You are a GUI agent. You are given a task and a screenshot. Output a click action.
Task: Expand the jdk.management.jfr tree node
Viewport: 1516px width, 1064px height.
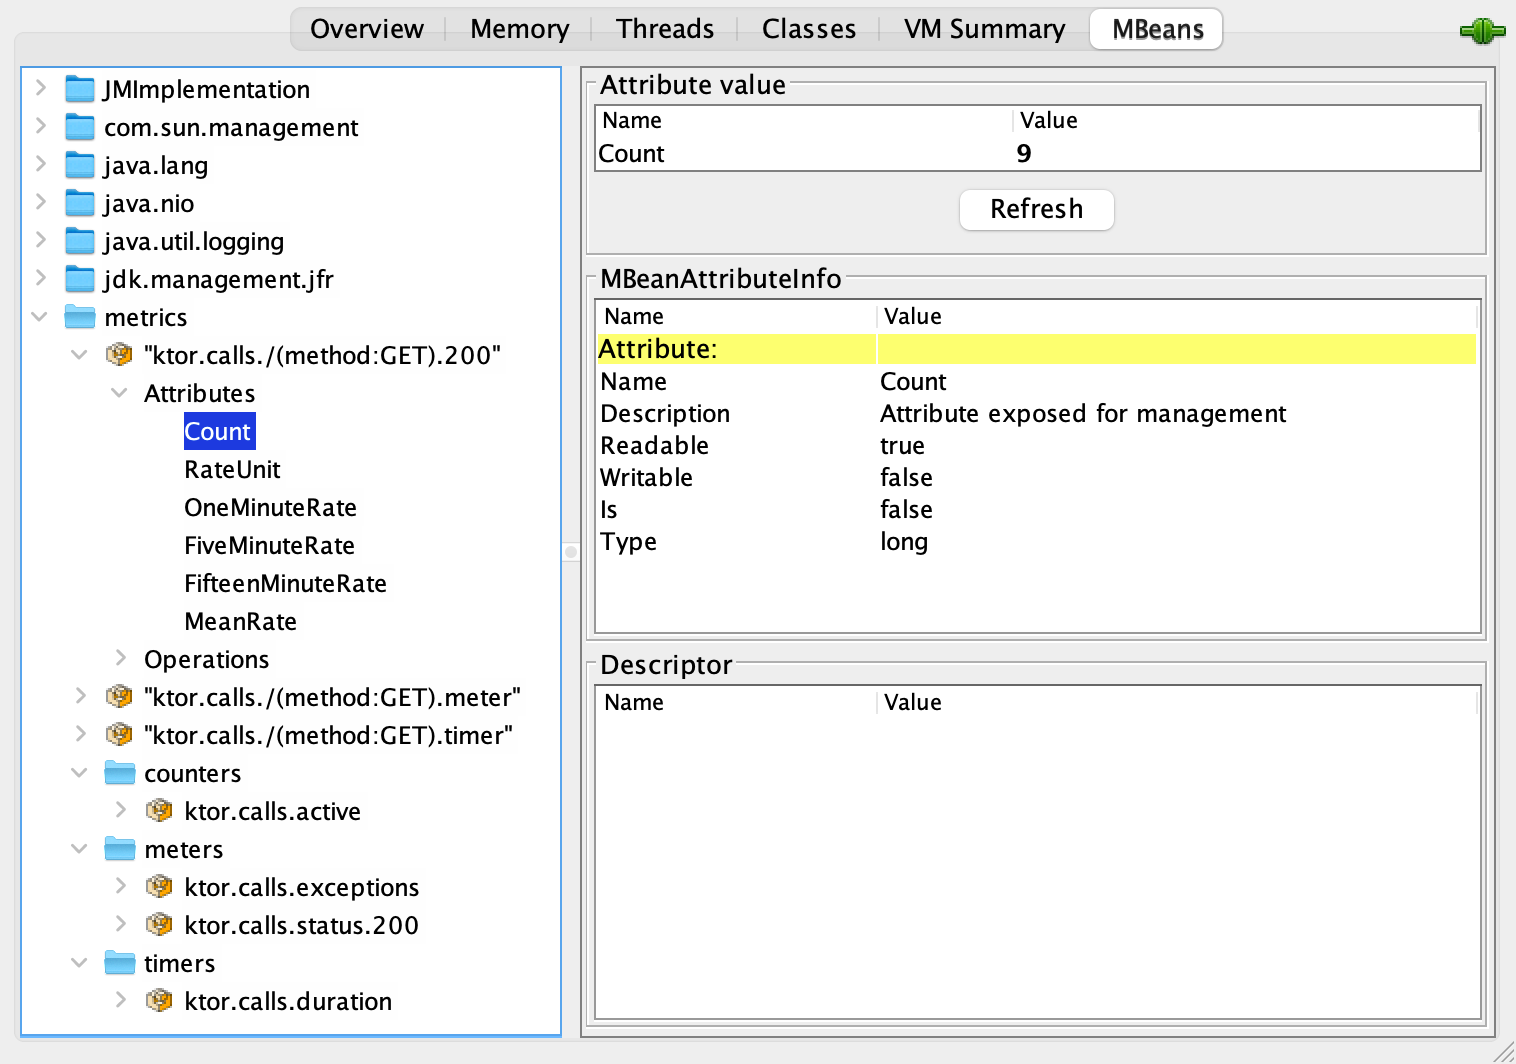coord(40,279)
